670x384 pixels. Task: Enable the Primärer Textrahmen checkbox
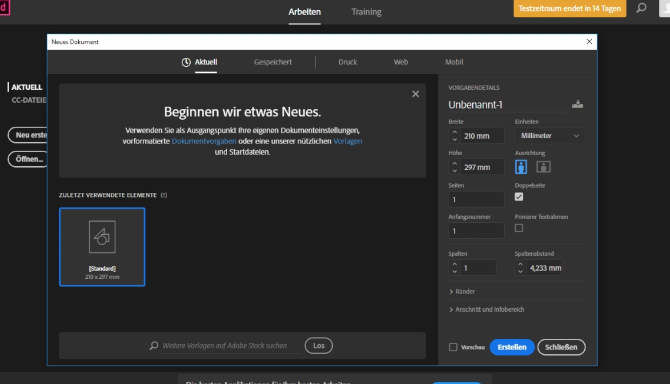point(519,228)
